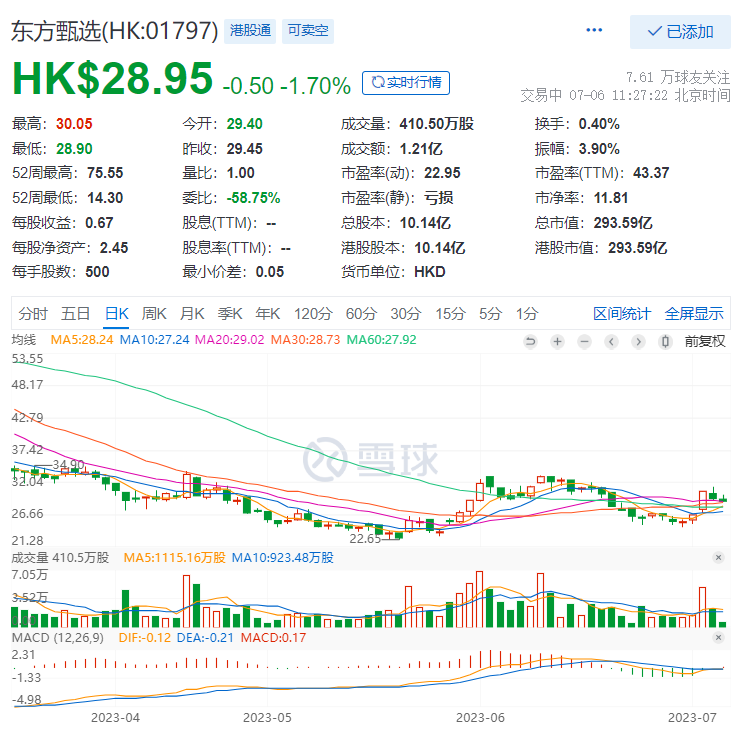Click the chart reset/undo arrow icon
Viewport: 747px width, 729px height.
click(530, 341)
